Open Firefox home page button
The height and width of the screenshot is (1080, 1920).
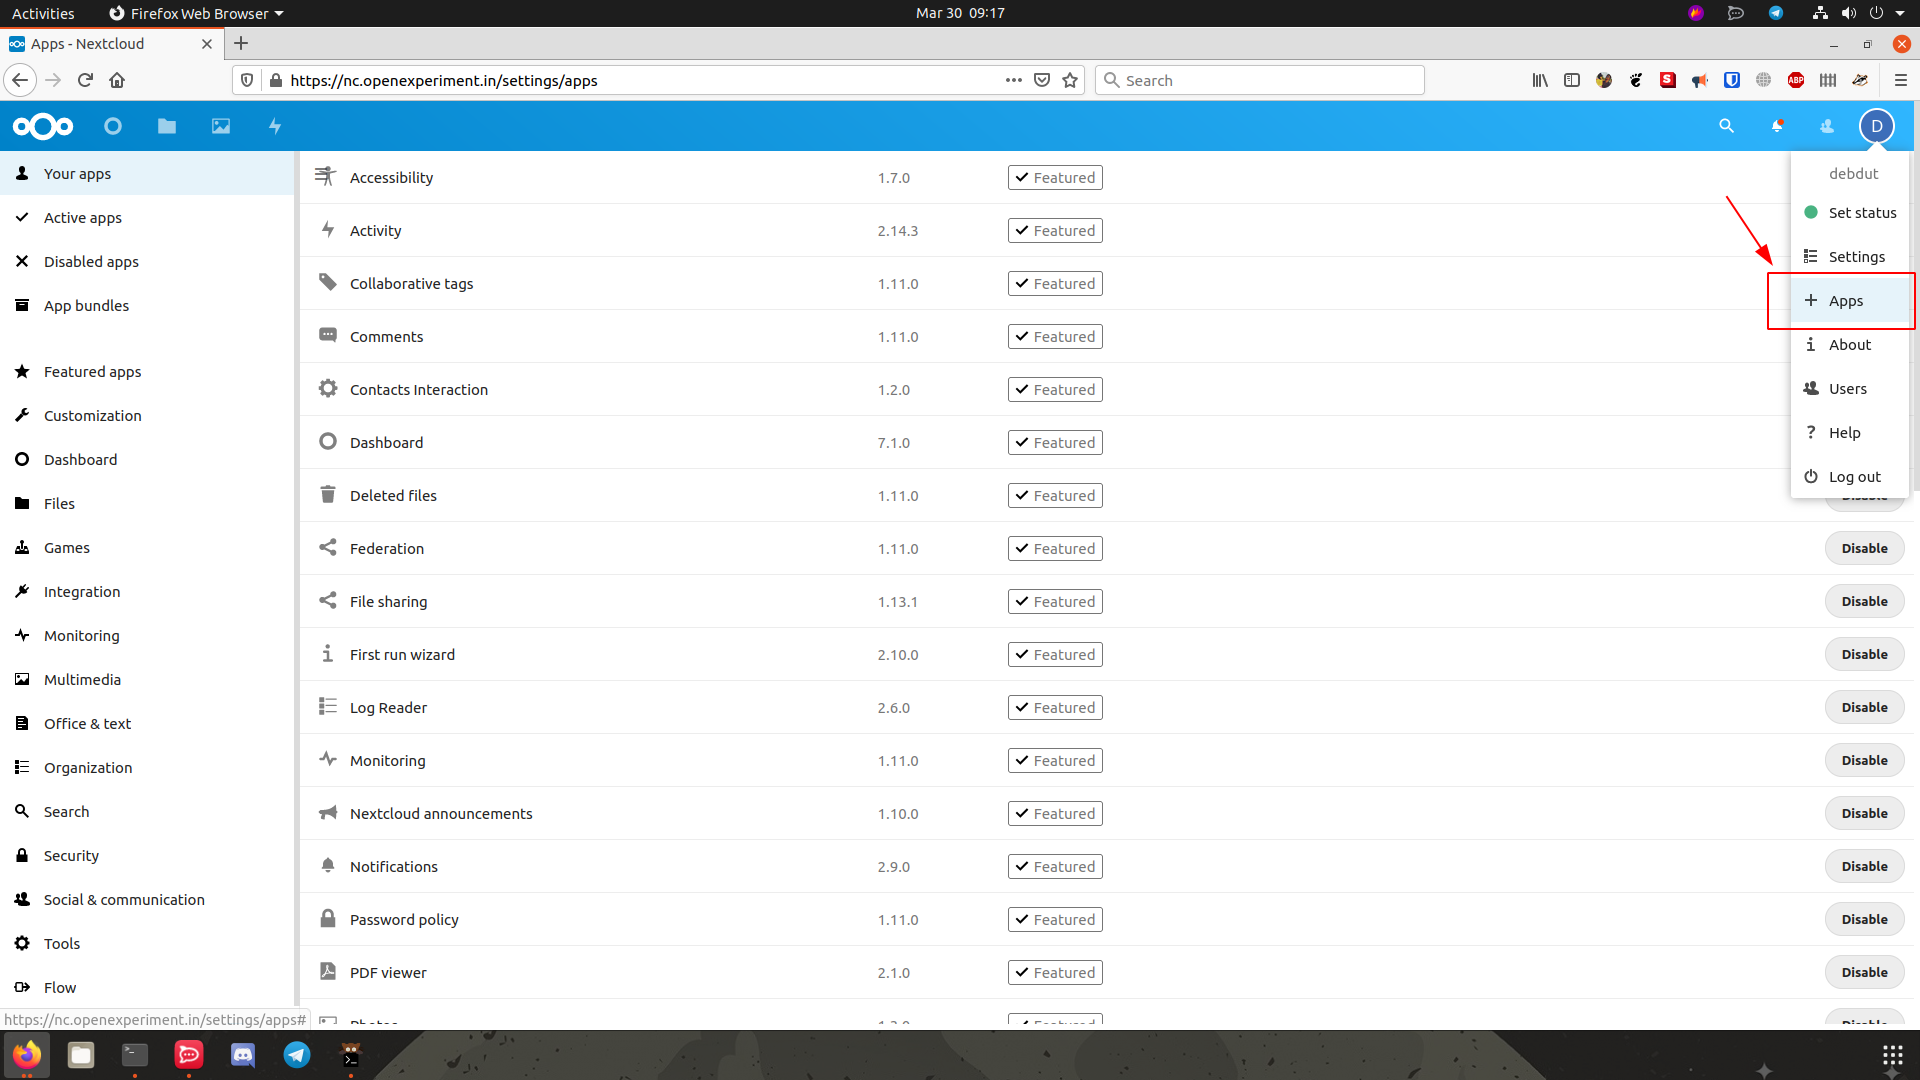(x=117, y=80)
